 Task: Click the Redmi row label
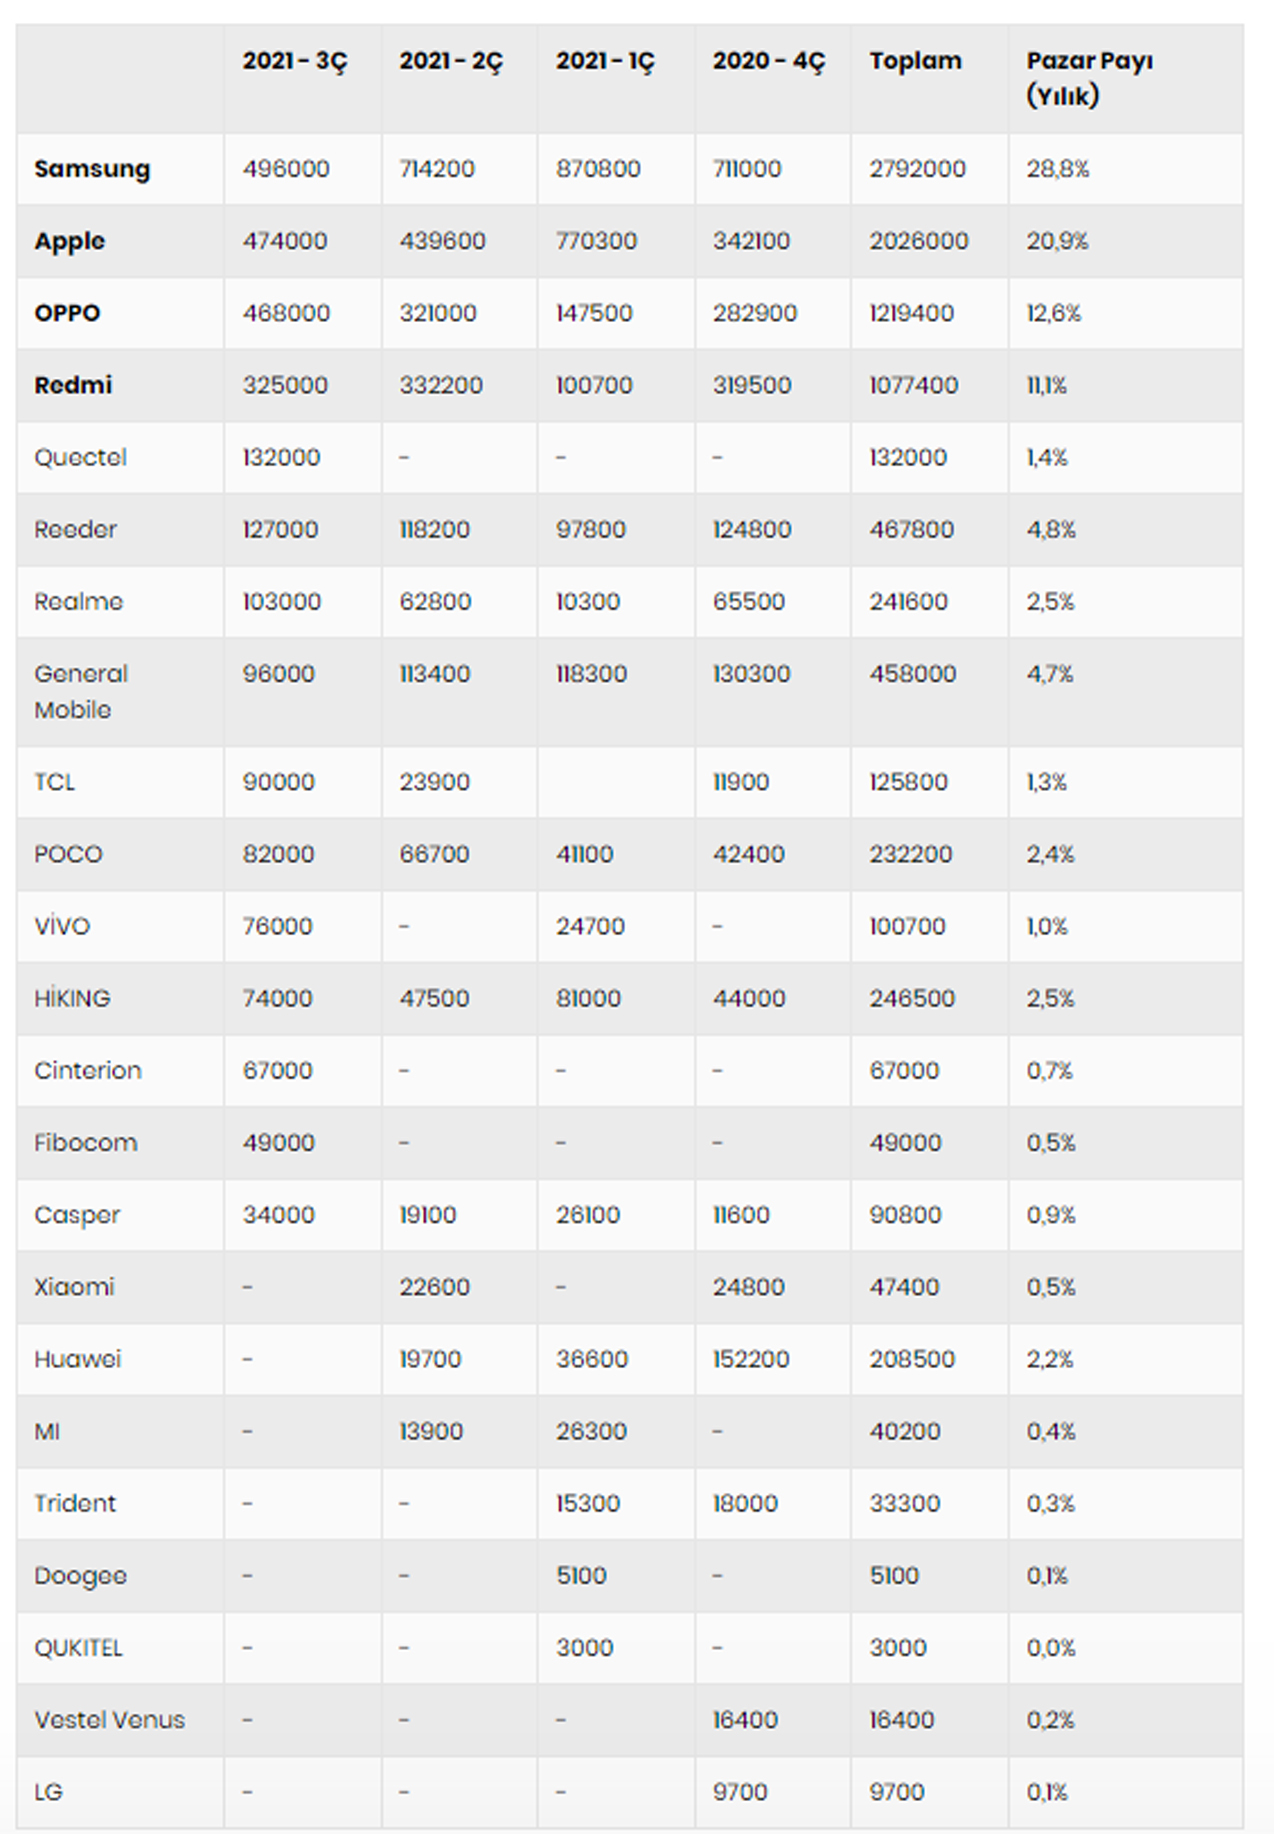point(73,385)
